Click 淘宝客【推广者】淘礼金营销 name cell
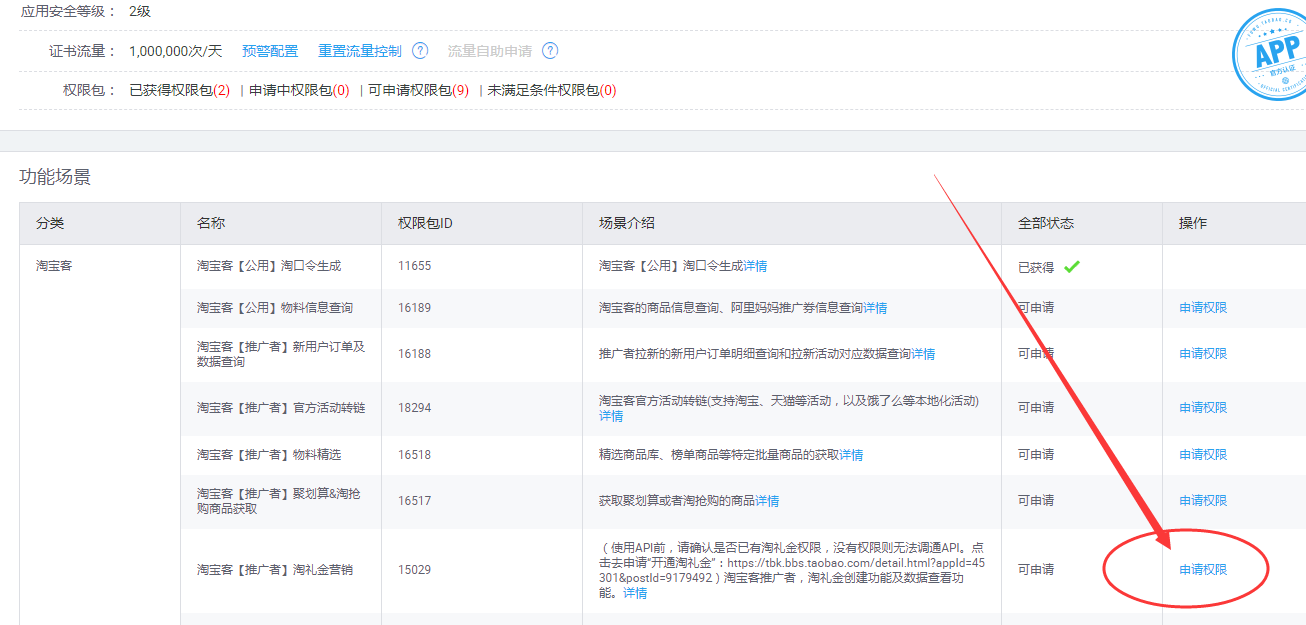1306x625 pixels. (275, 570)
